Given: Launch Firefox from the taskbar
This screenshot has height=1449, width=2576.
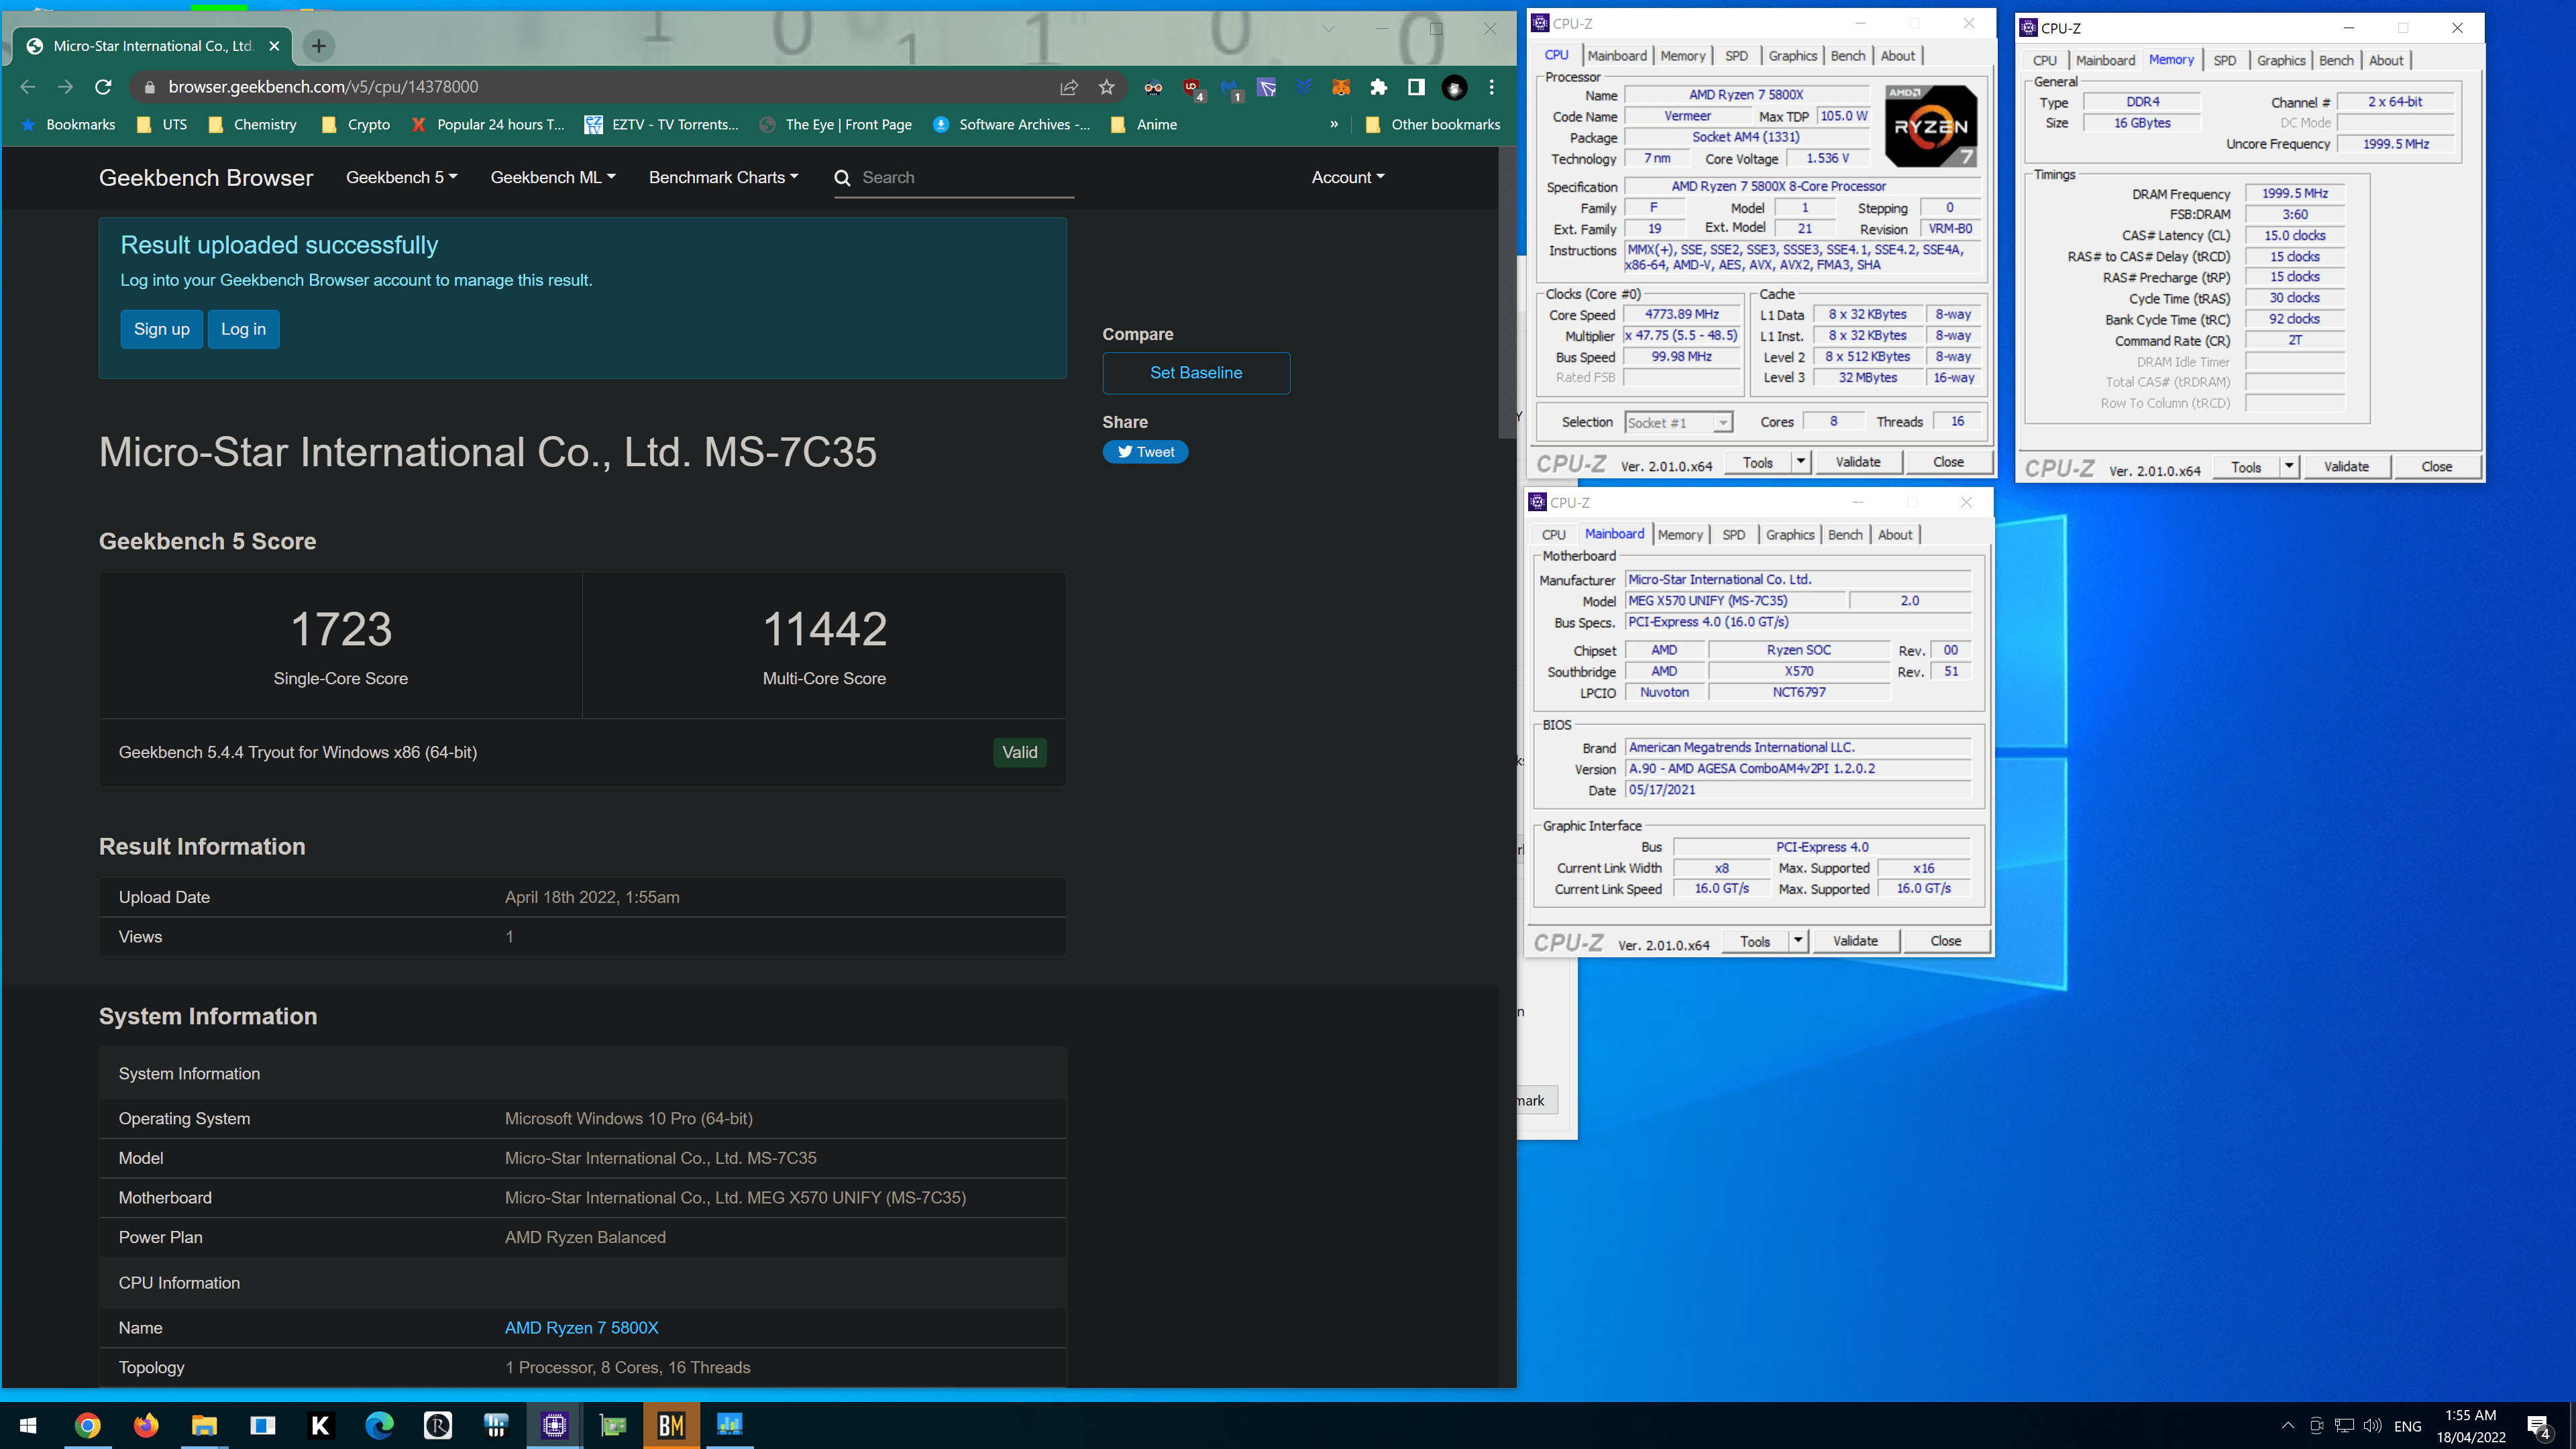Looking at the screenshot, I should coord(146,1425).
